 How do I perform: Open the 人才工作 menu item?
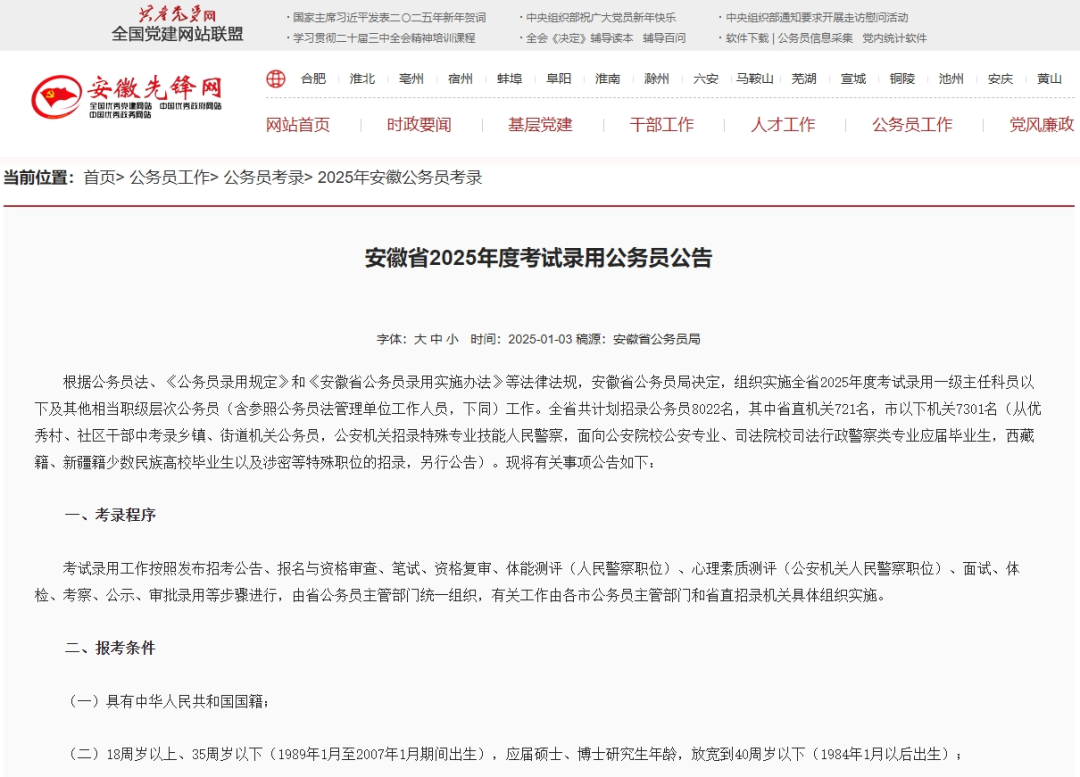(783, 125)
